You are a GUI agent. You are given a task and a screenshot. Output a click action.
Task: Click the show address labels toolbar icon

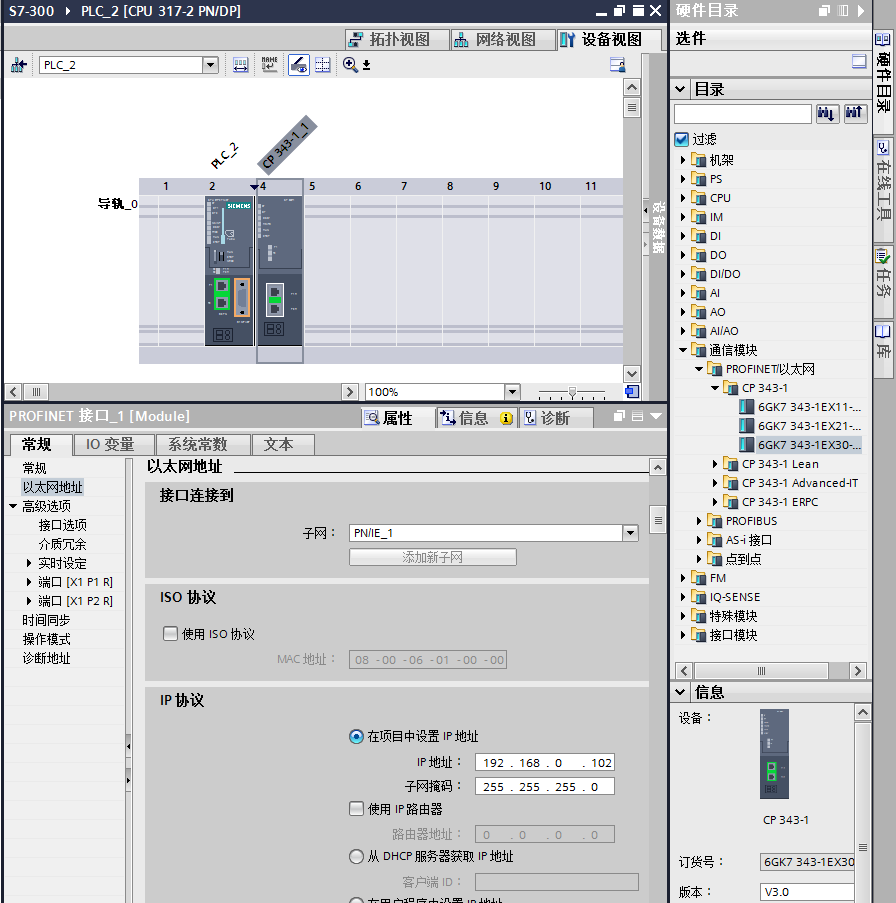pyautogui.click(x=241, y=65)
